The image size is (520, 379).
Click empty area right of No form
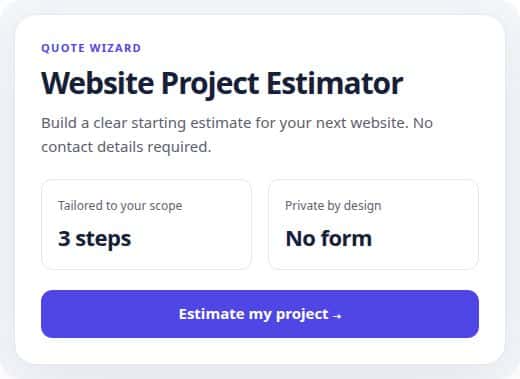coord(425,239)
